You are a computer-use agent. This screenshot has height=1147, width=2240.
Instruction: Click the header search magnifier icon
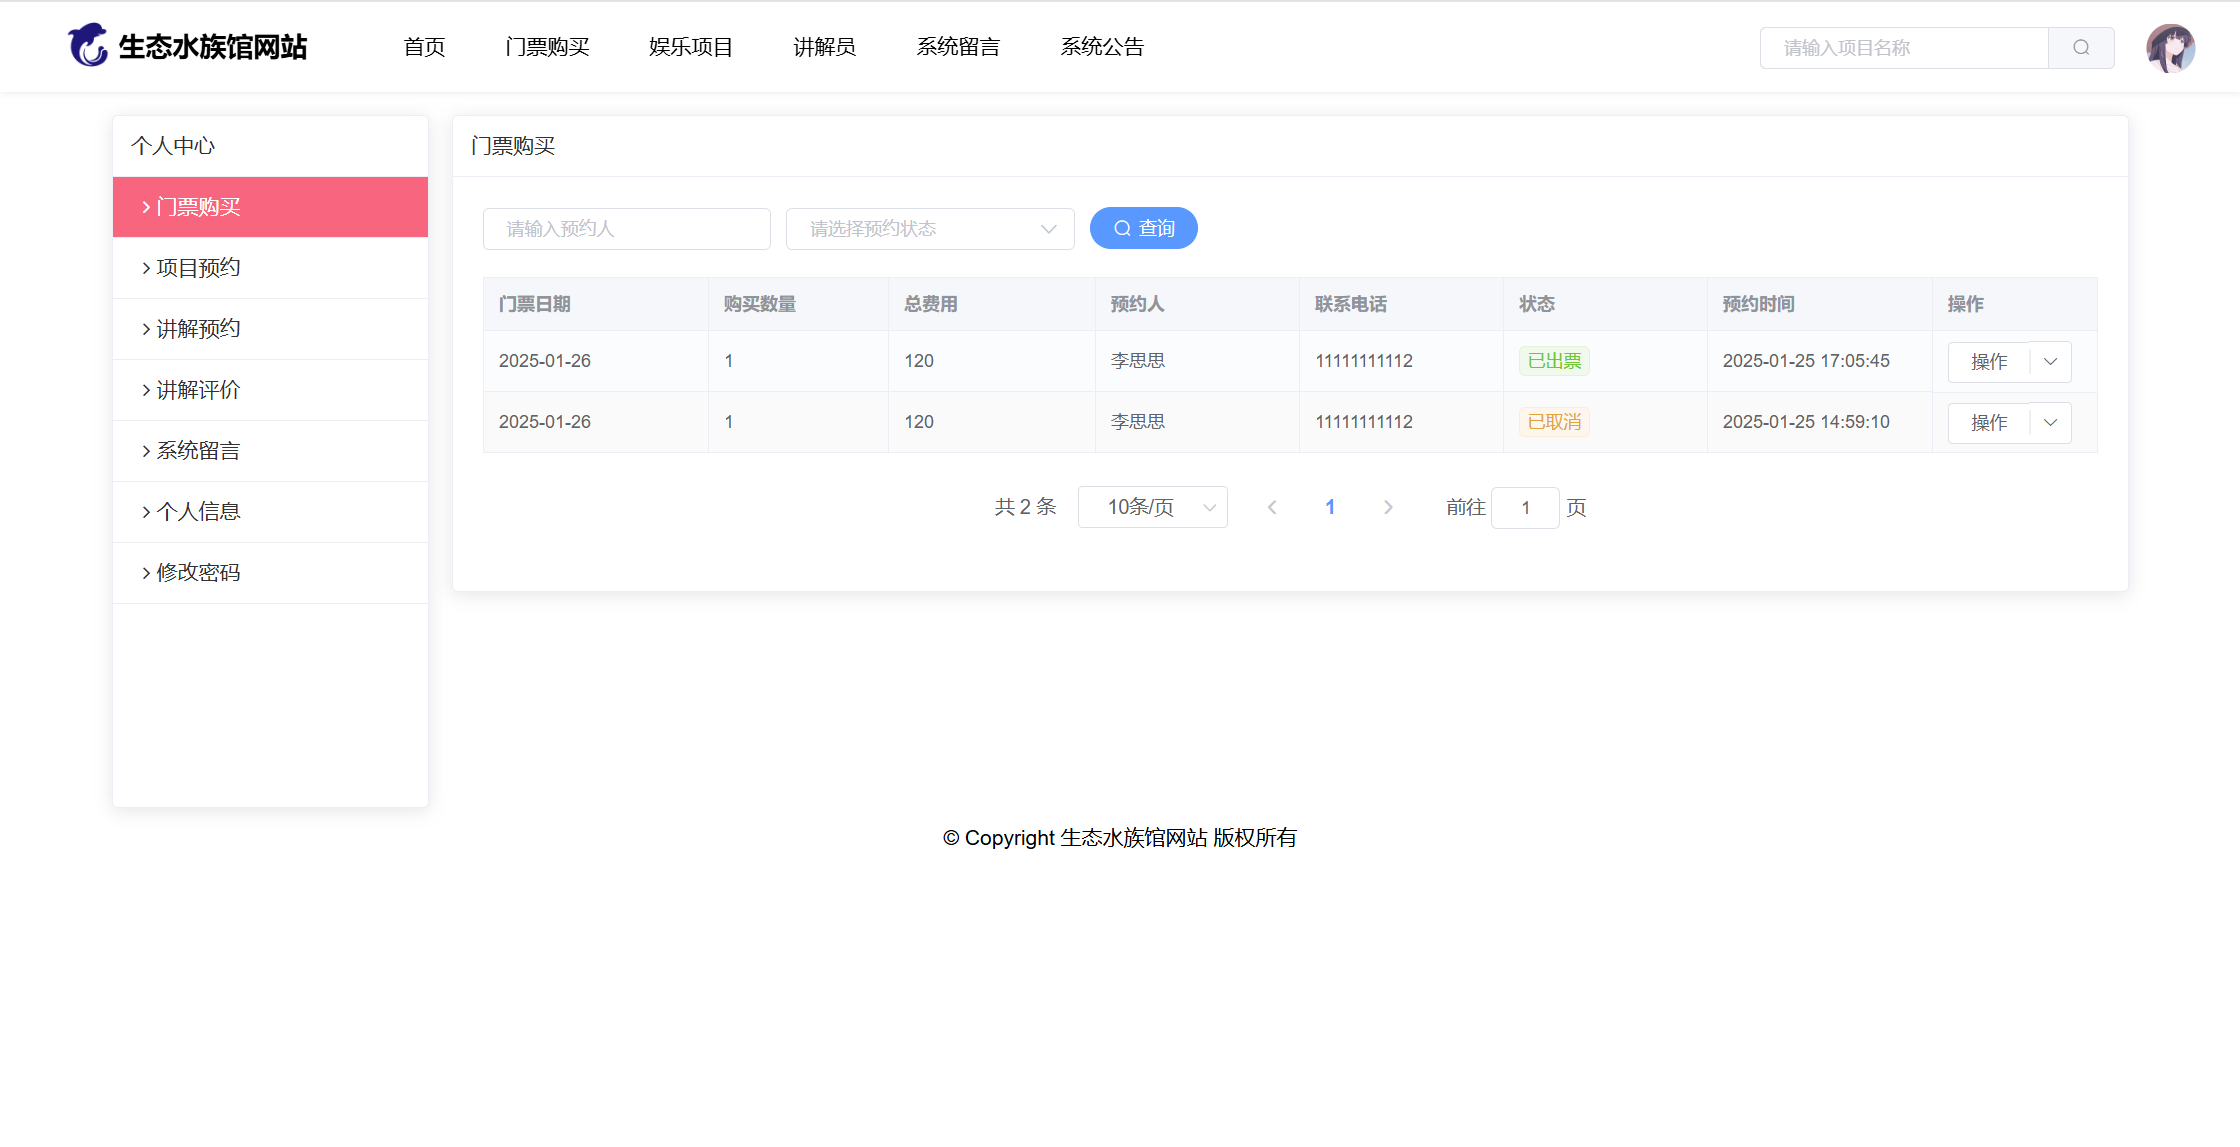2080,48
